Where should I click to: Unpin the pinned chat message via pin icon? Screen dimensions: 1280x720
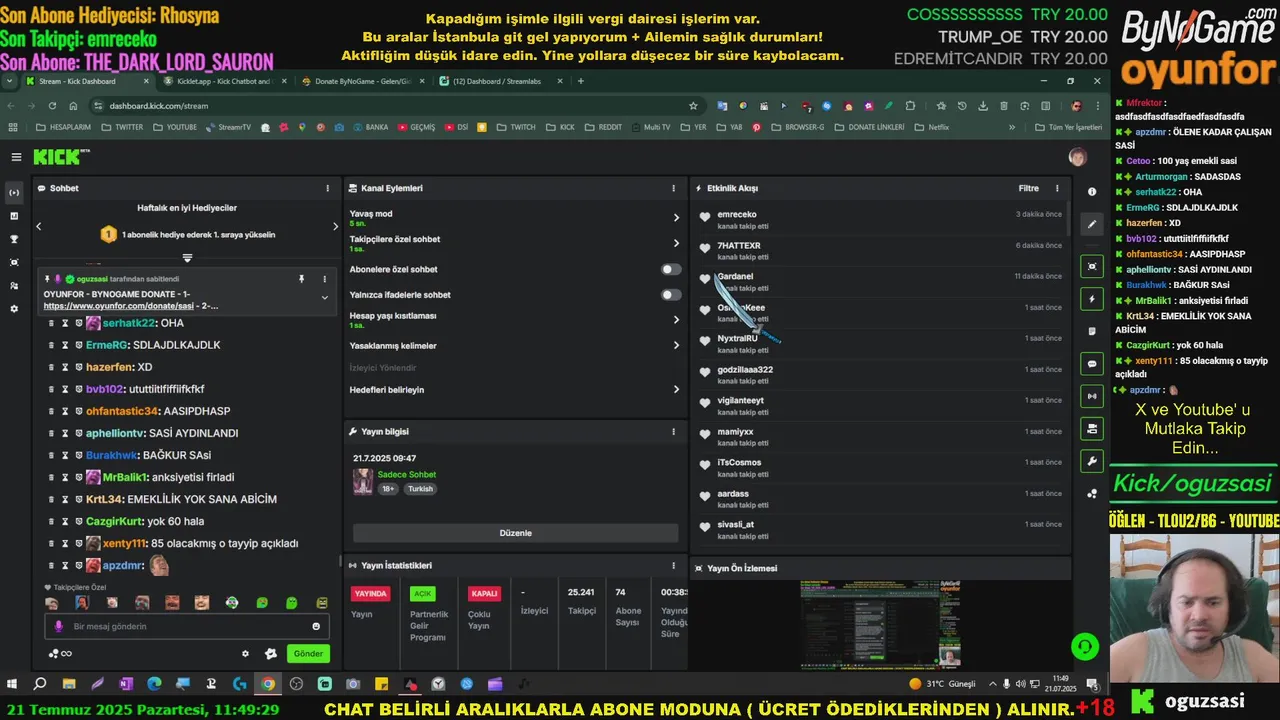click(301, 279)
